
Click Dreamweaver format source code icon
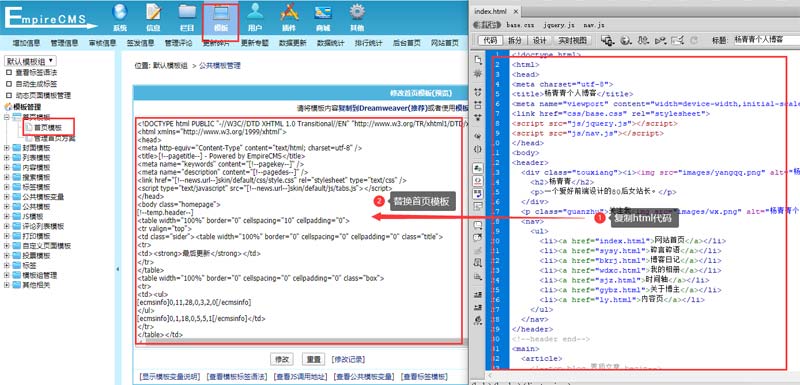(478, 320)
